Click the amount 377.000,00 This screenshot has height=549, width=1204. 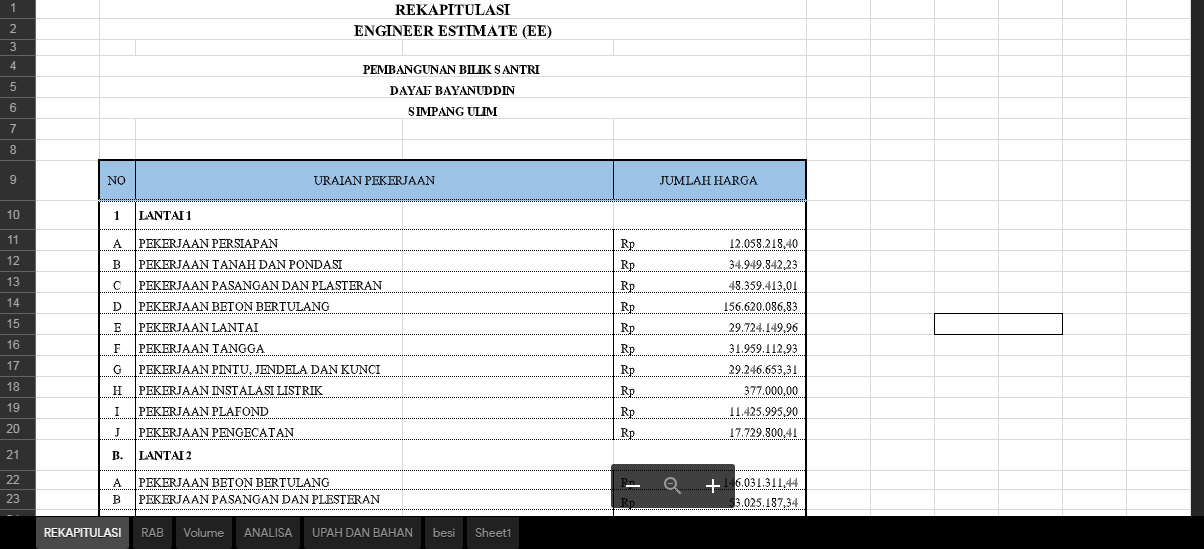tap(773, 391)
